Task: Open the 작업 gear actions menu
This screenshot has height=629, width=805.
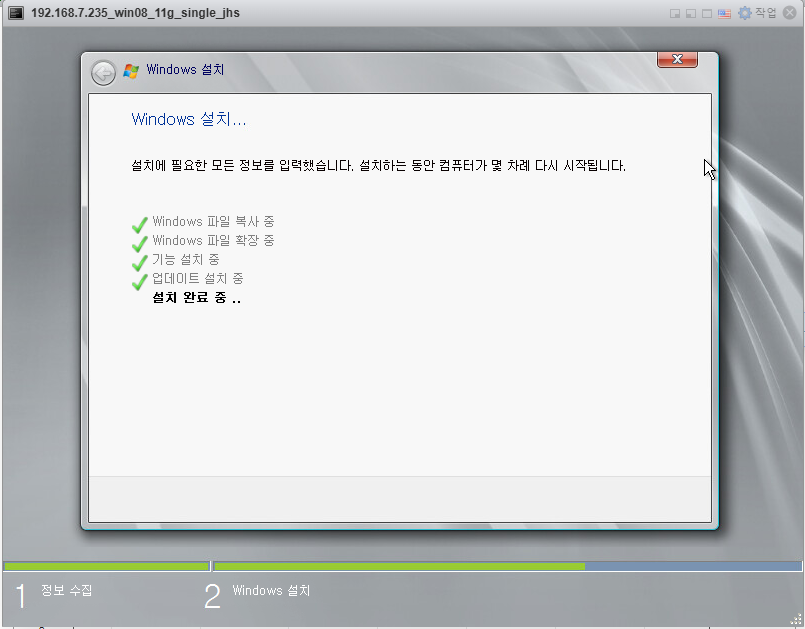Action: 757,13
